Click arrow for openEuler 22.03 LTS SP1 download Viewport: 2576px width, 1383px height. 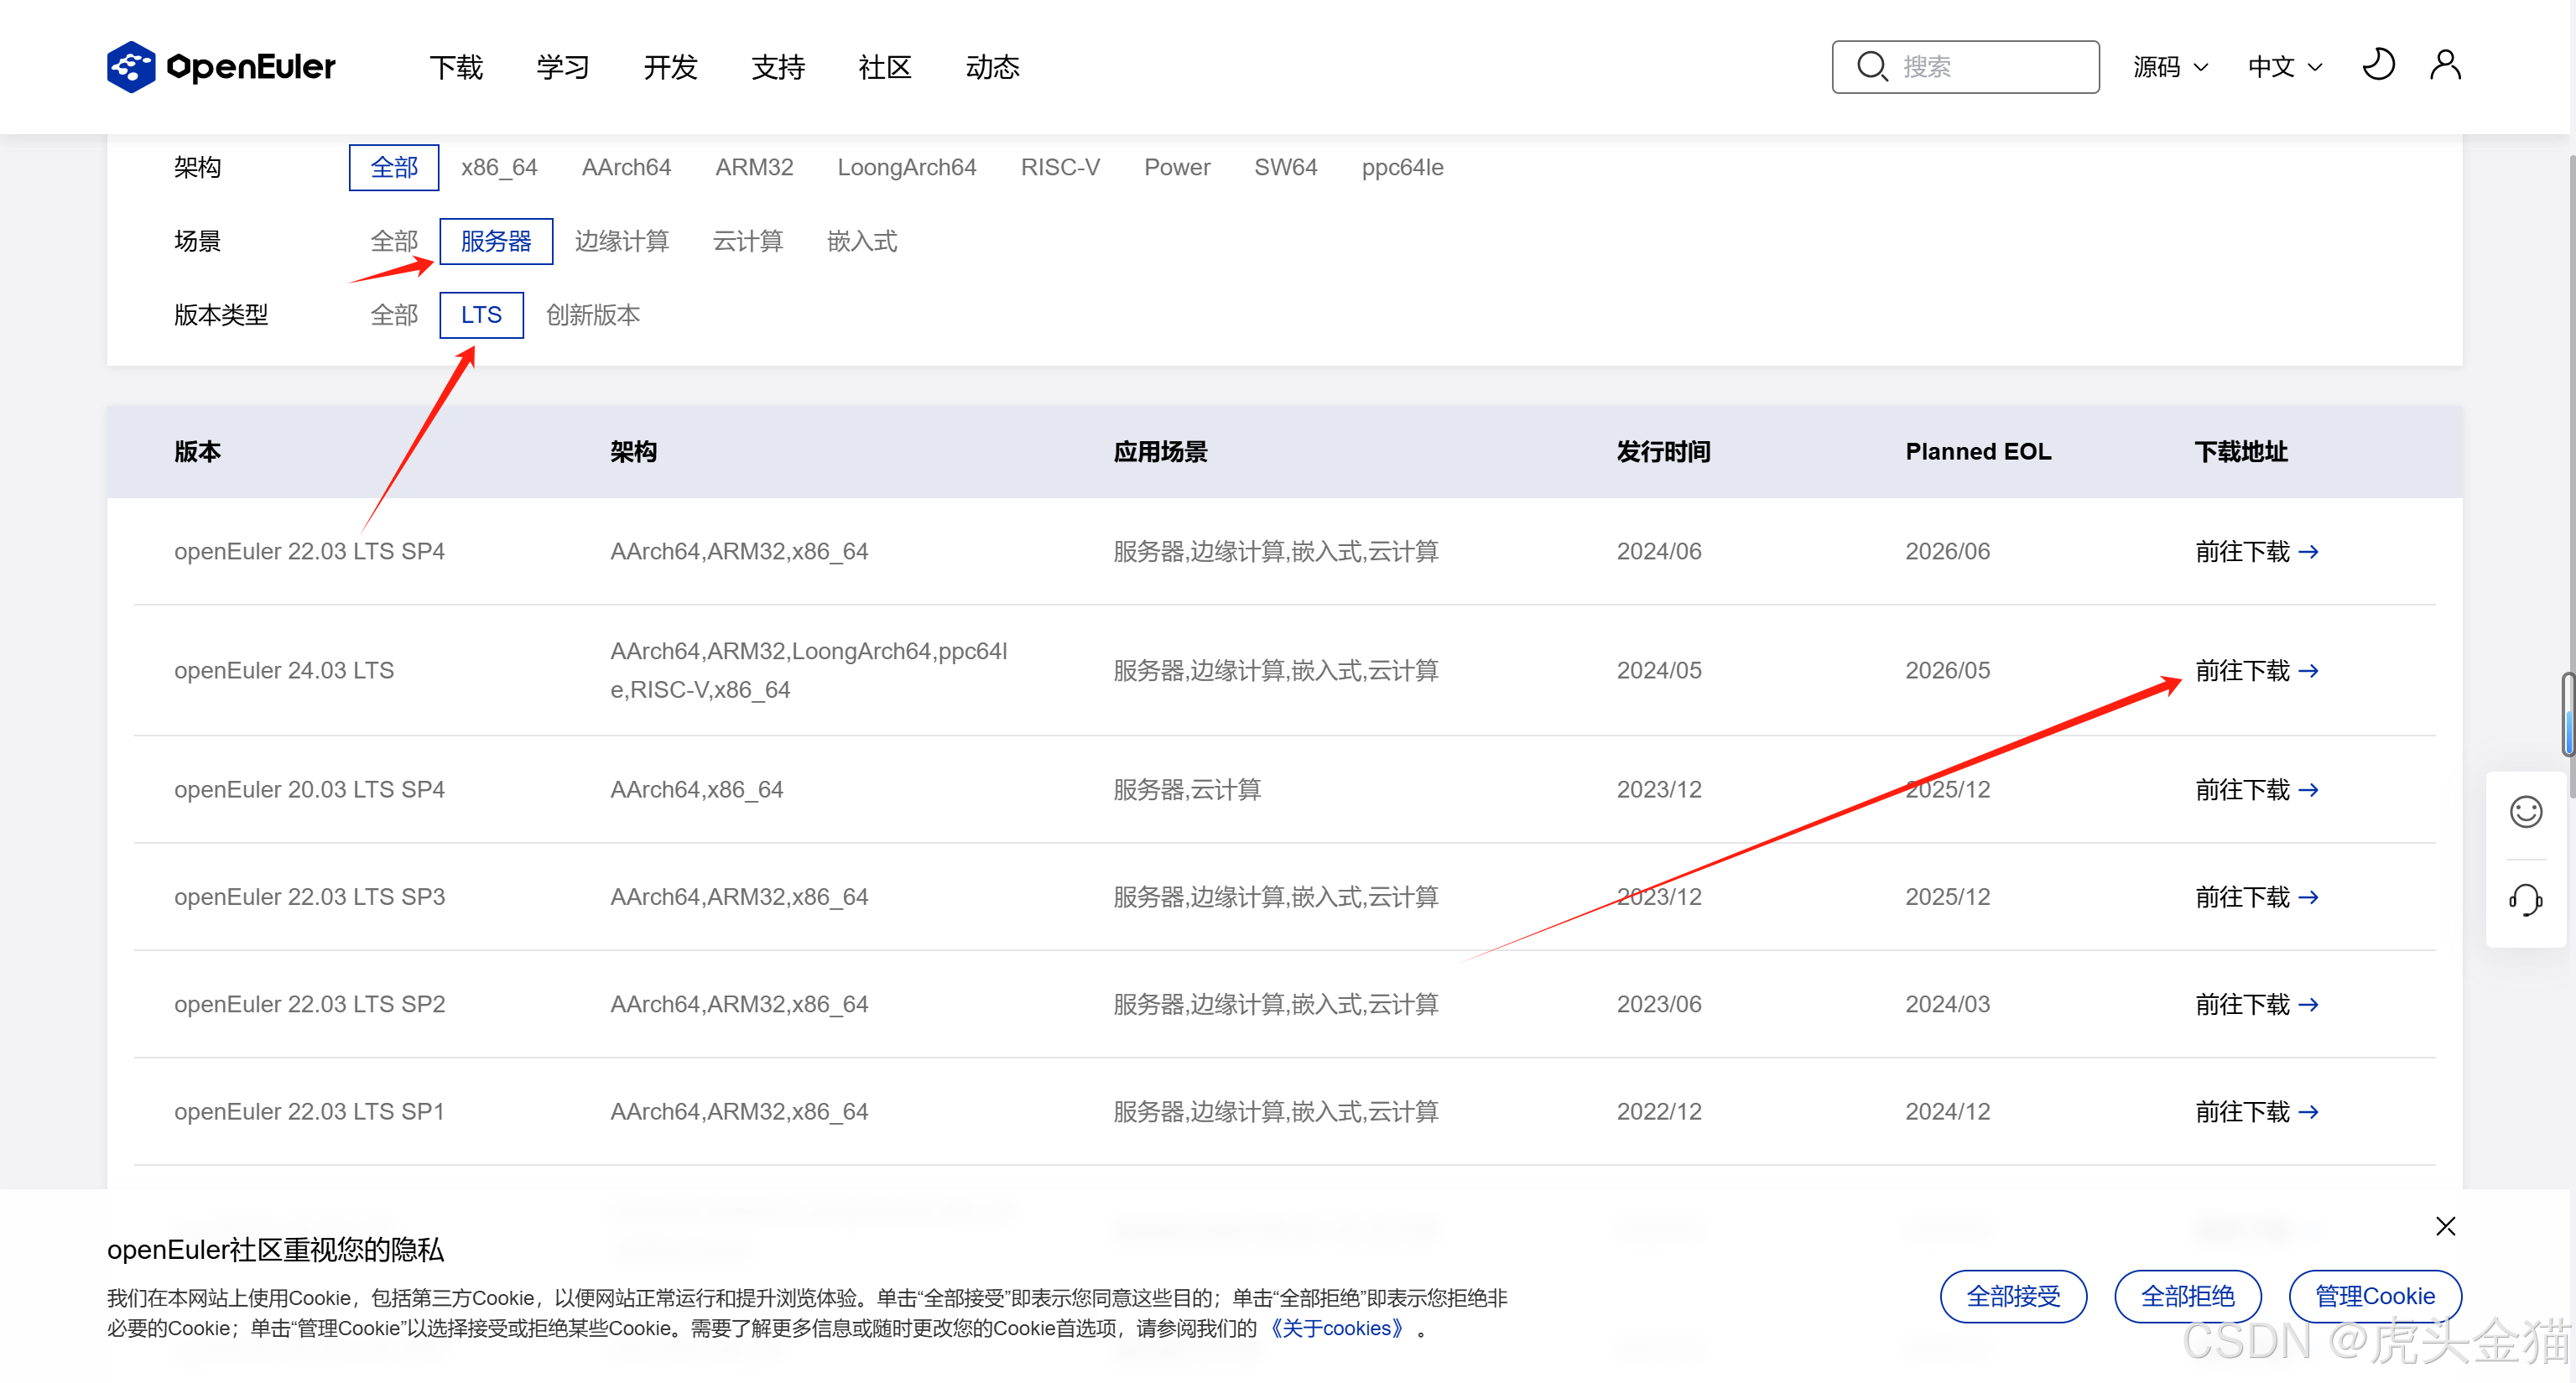[x=2308, y=1111]
